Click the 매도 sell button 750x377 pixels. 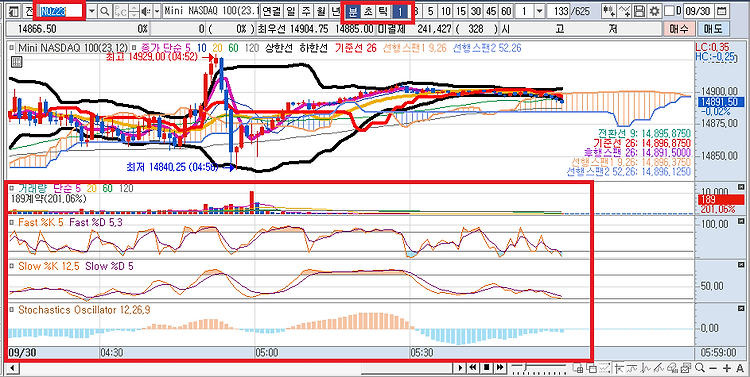point(715,29)
